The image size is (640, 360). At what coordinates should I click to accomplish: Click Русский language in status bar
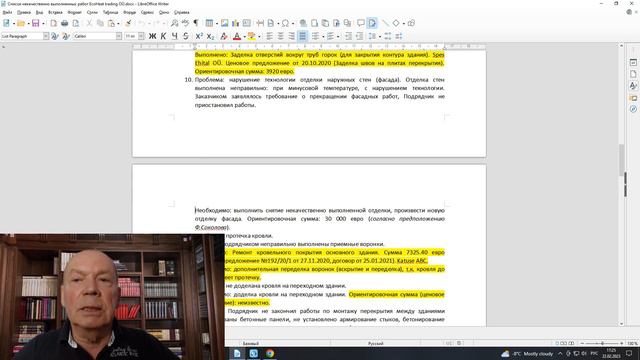tap(376, 343)
